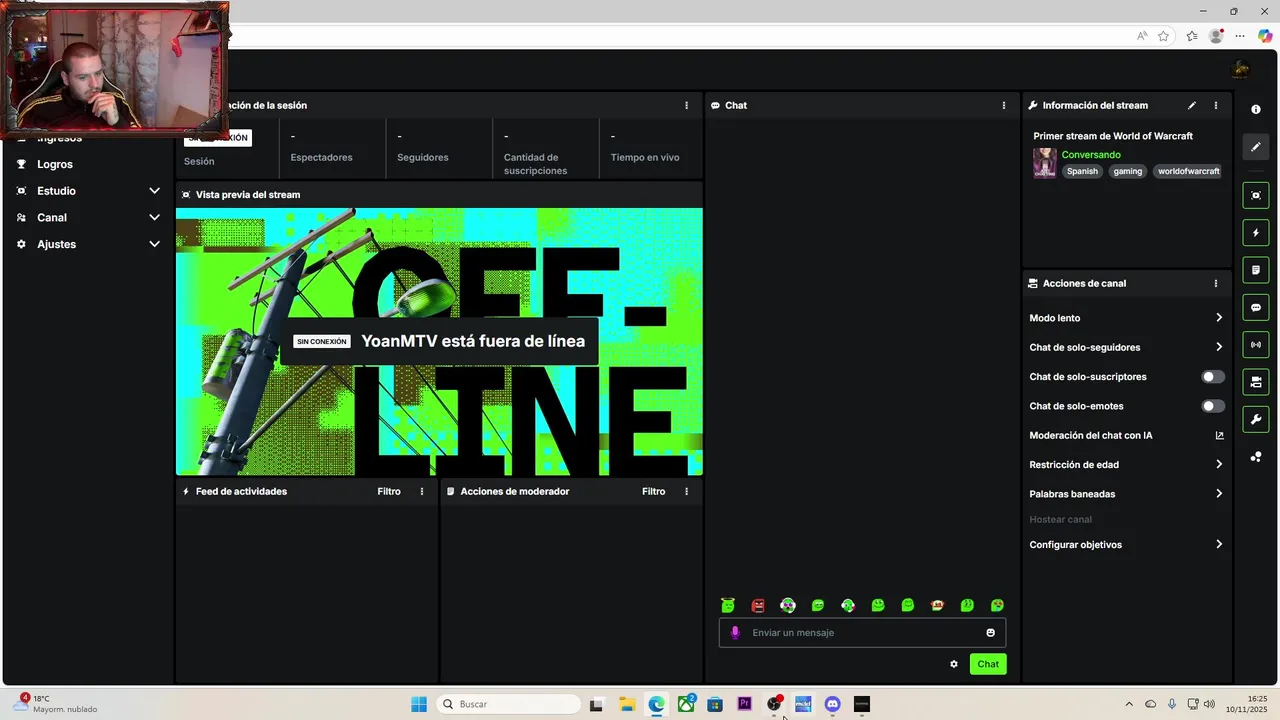Expand the Canal menu chevron
Image resolution: width=1280 pixels, height=720 pixels.
coord(154,217)
